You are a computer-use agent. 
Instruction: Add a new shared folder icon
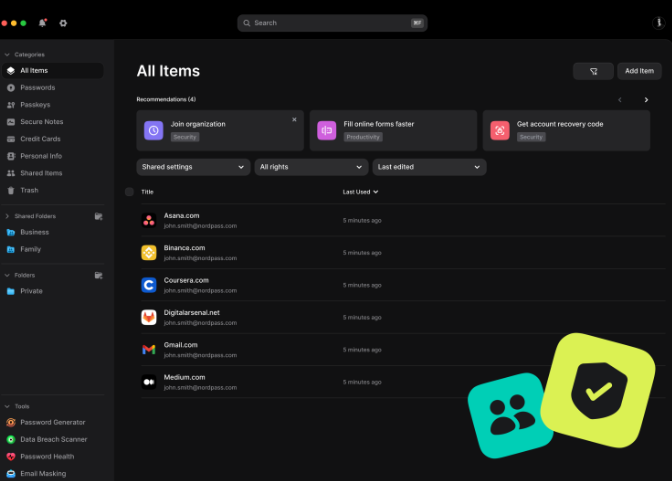pos(98,216)
